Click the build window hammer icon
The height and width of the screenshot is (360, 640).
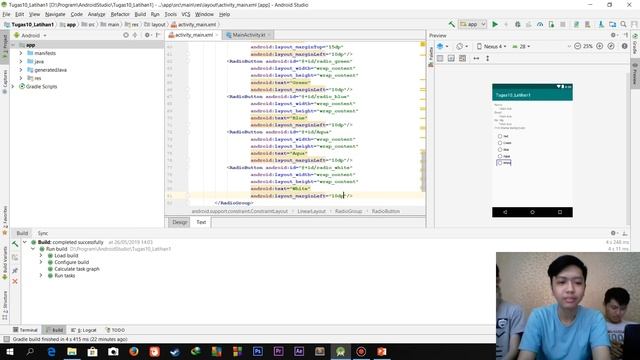click(15, 244)
